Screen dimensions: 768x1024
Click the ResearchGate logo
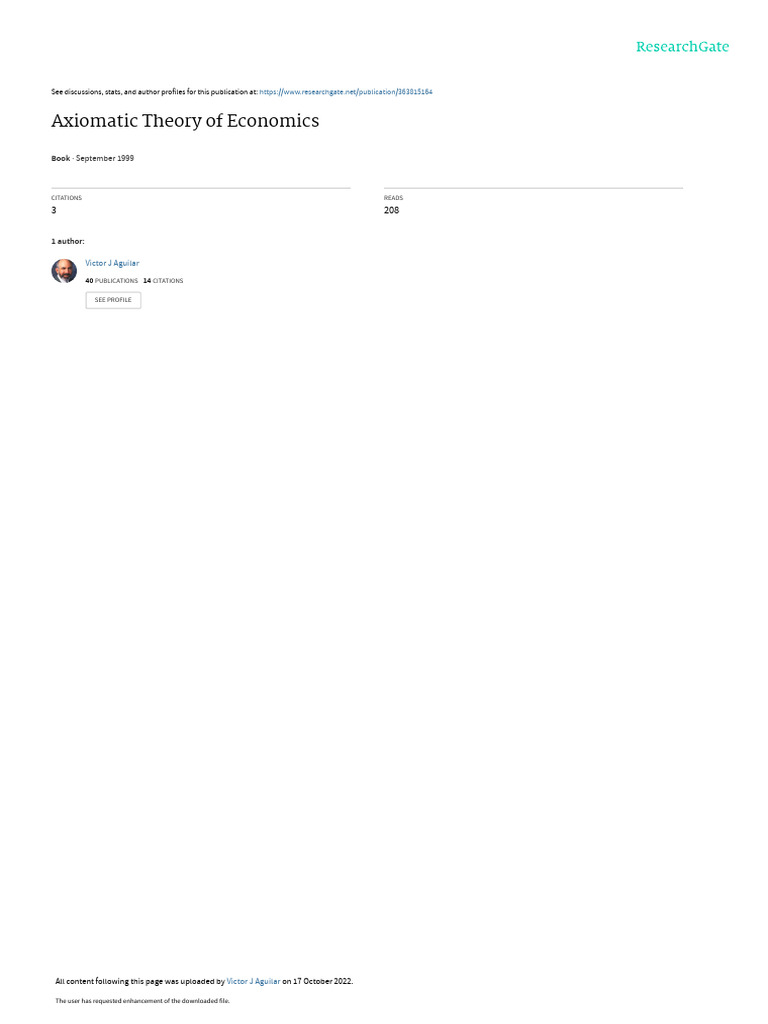682,47
